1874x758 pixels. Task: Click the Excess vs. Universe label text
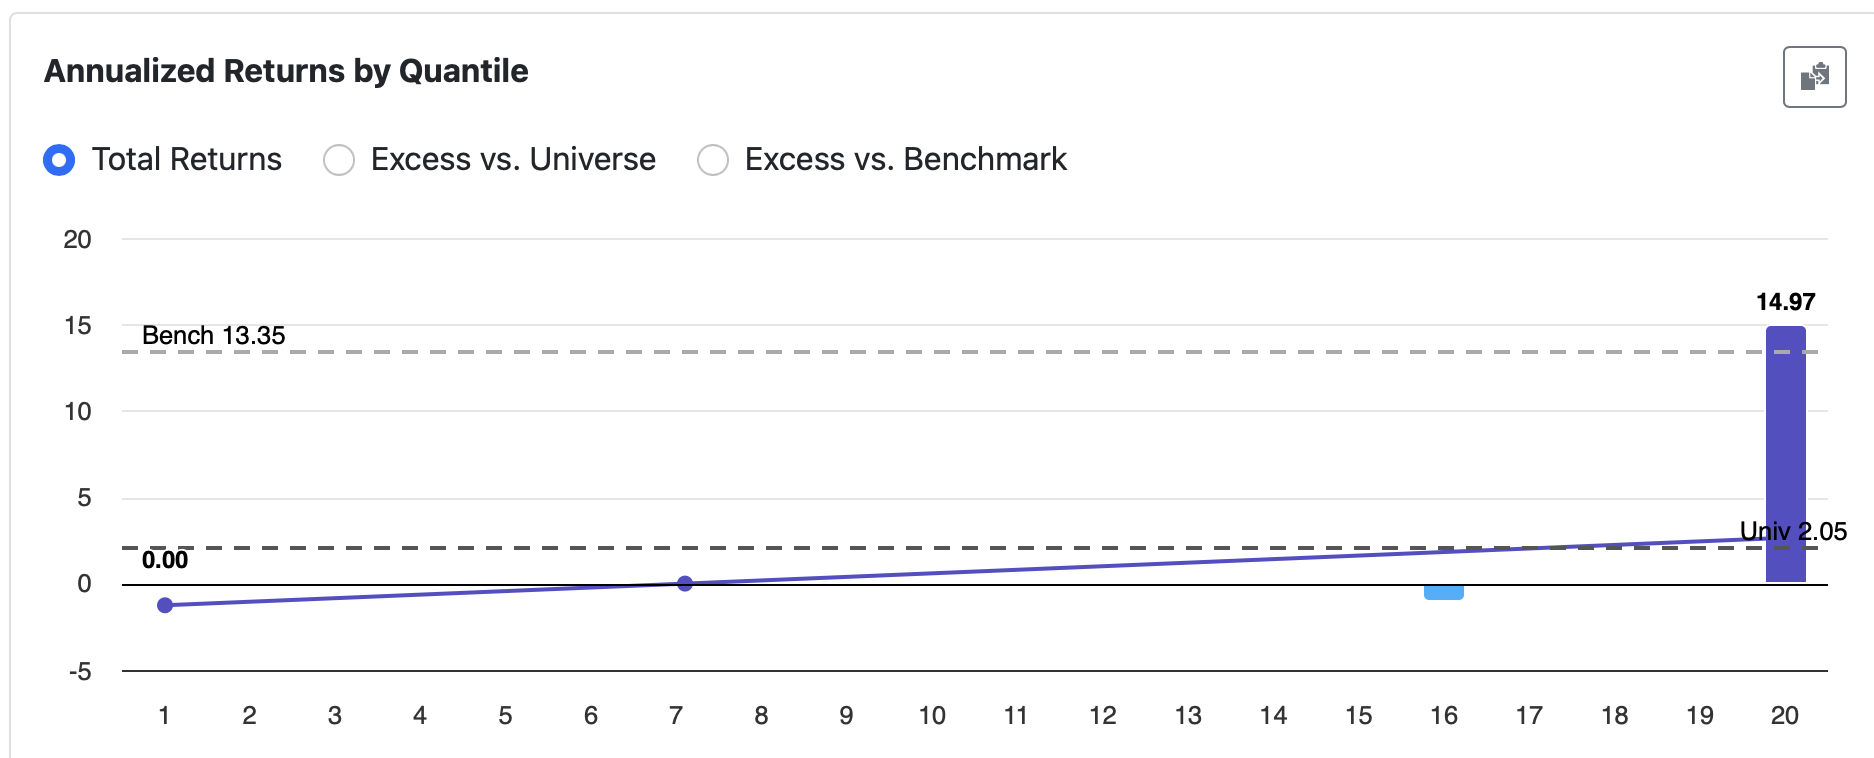(x=513, y=160)
